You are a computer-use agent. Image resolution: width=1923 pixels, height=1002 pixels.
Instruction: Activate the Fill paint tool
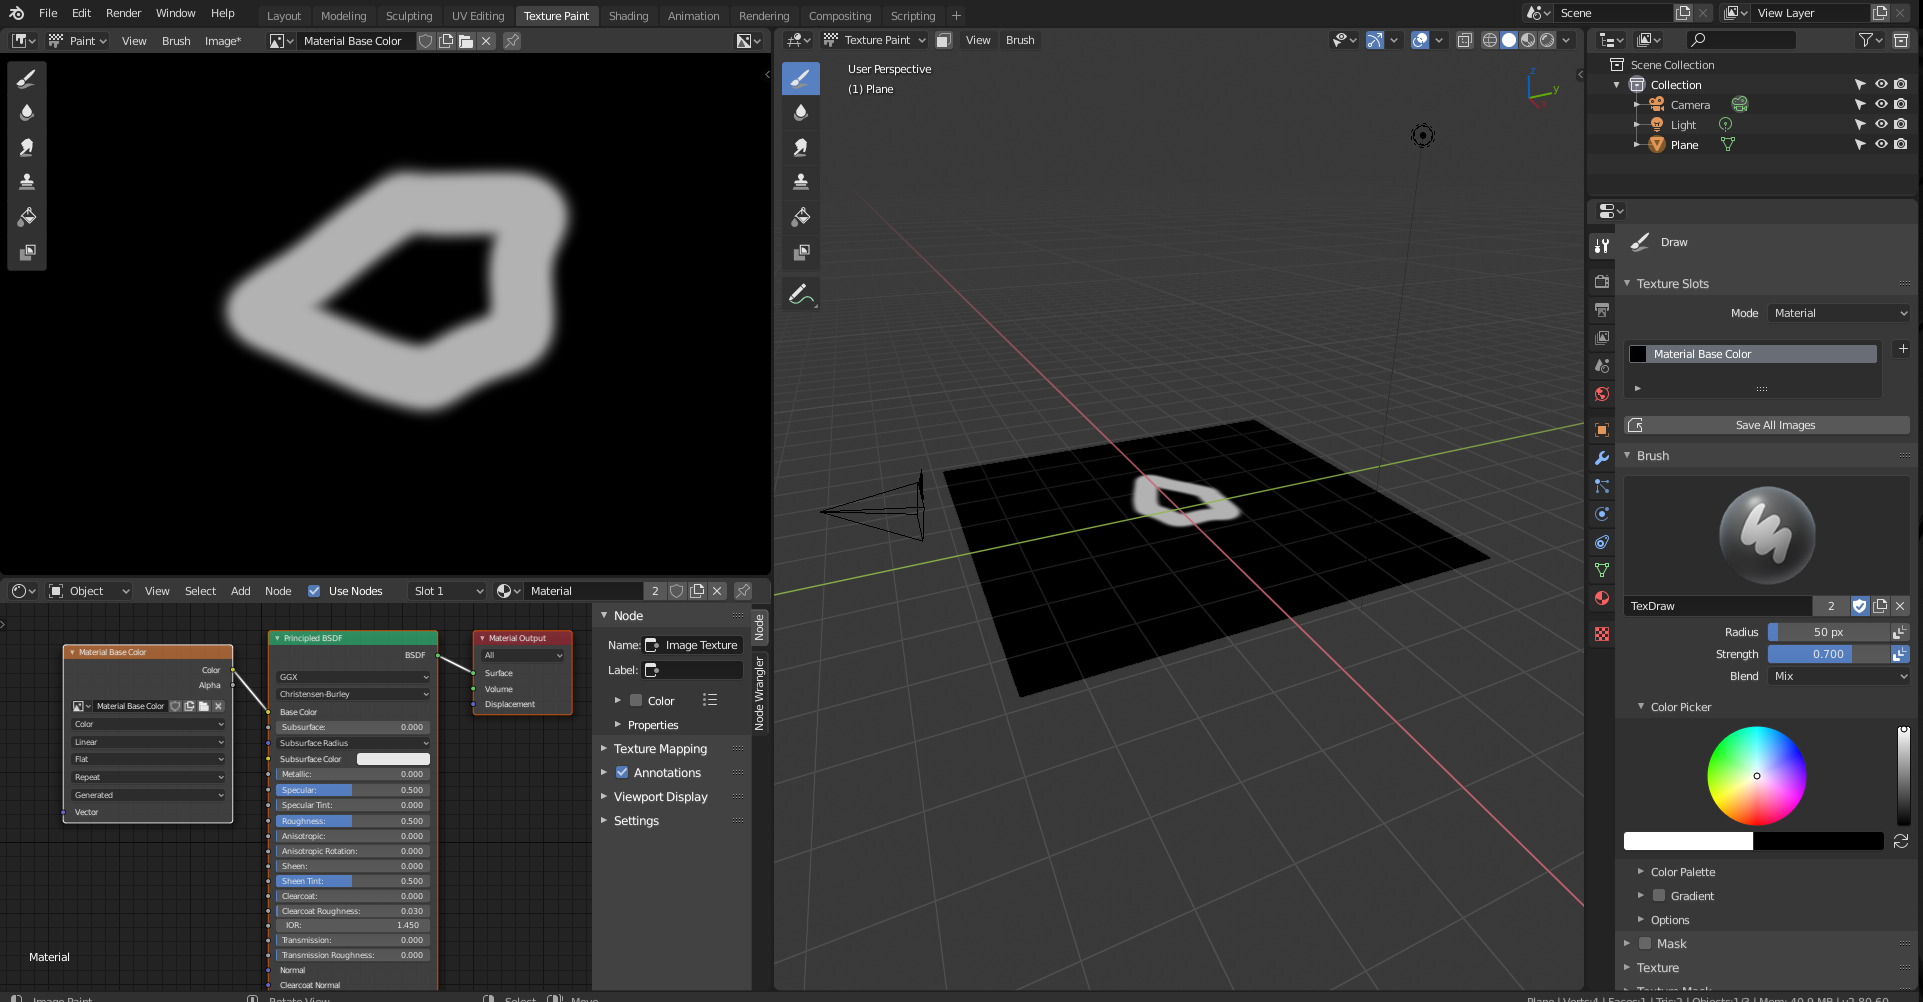click(x=27, y=216)
